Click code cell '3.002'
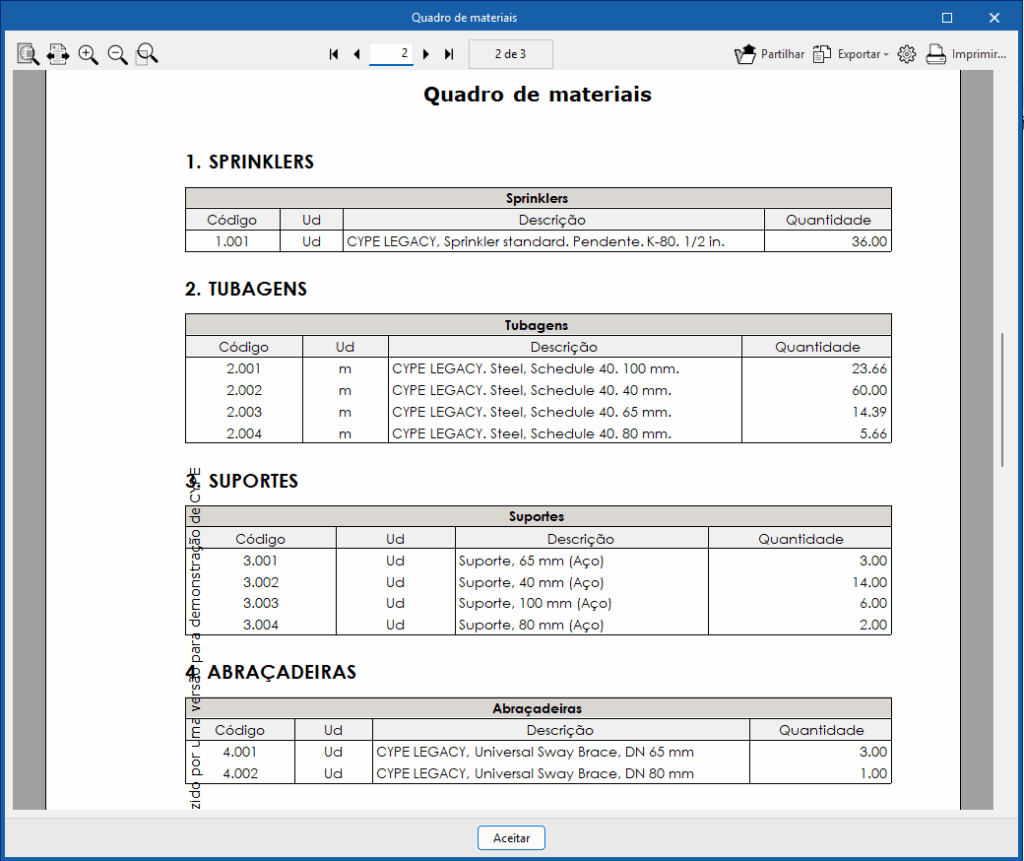This screenshot has width=1024, height=861. point(261,582)
